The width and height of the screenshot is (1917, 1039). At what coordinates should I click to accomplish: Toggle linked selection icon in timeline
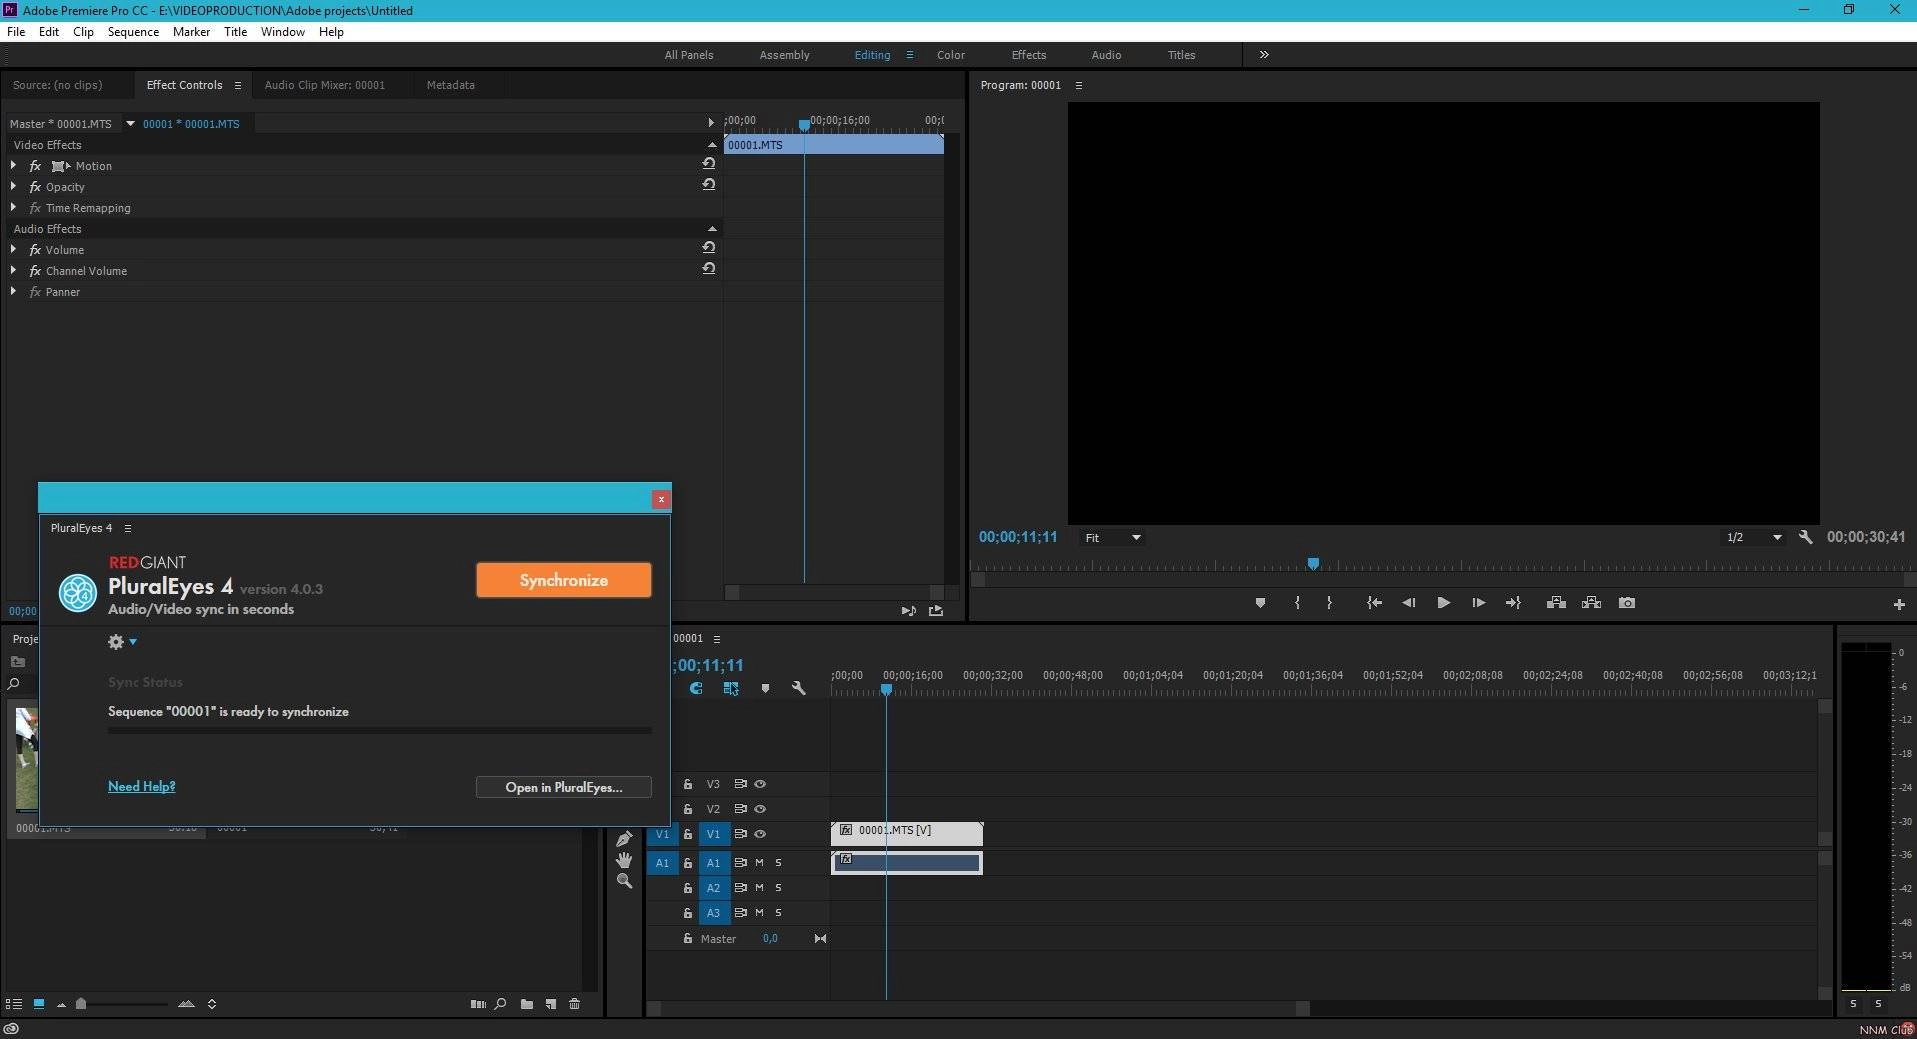[731, 688]
